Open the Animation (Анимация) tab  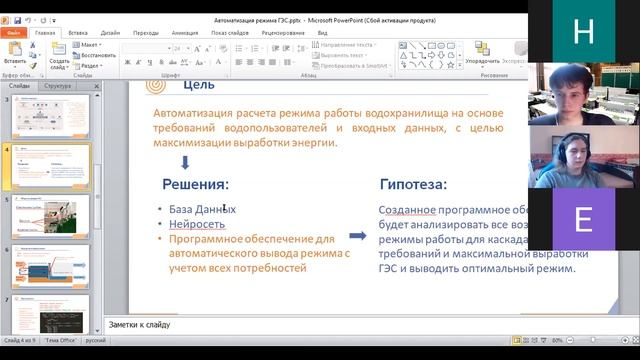click(185, 33)
